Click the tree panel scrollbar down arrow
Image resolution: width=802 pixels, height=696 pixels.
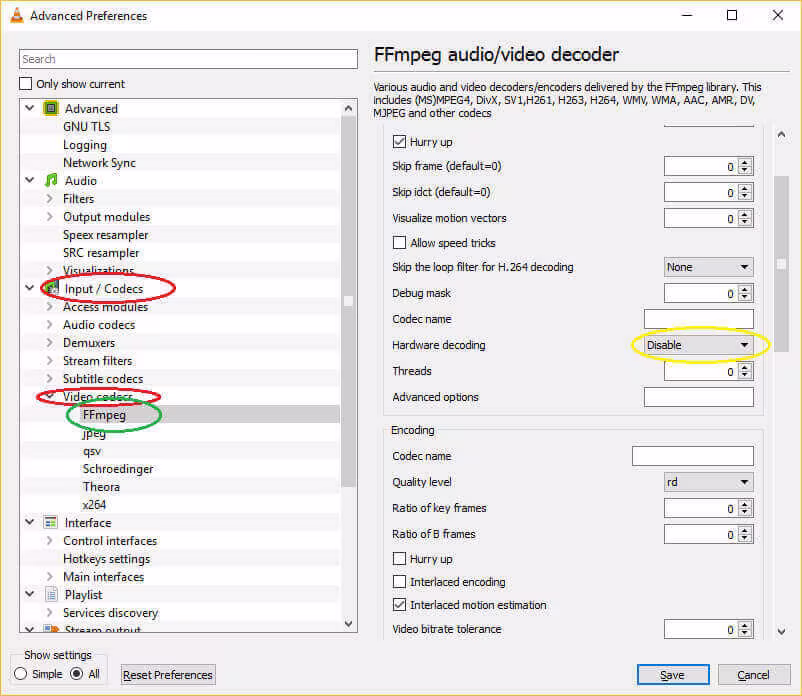click(x=348, y=623)
